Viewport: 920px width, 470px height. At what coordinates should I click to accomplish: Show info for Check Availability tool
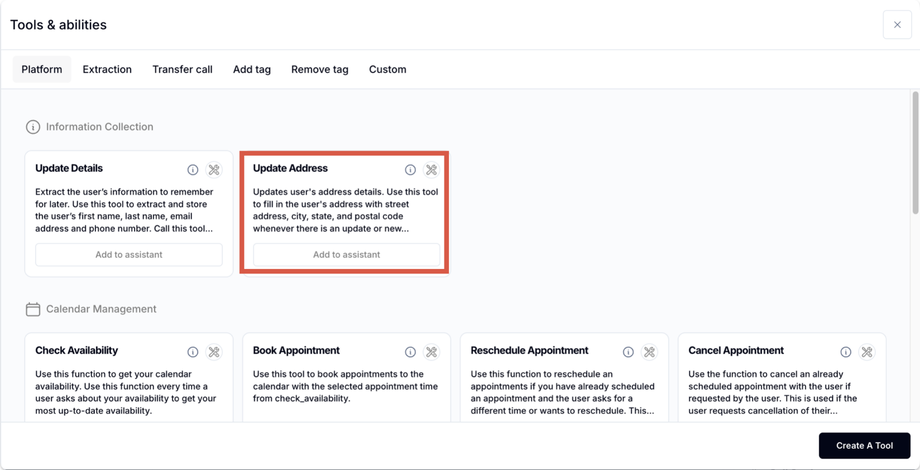[x=193, y=352]
